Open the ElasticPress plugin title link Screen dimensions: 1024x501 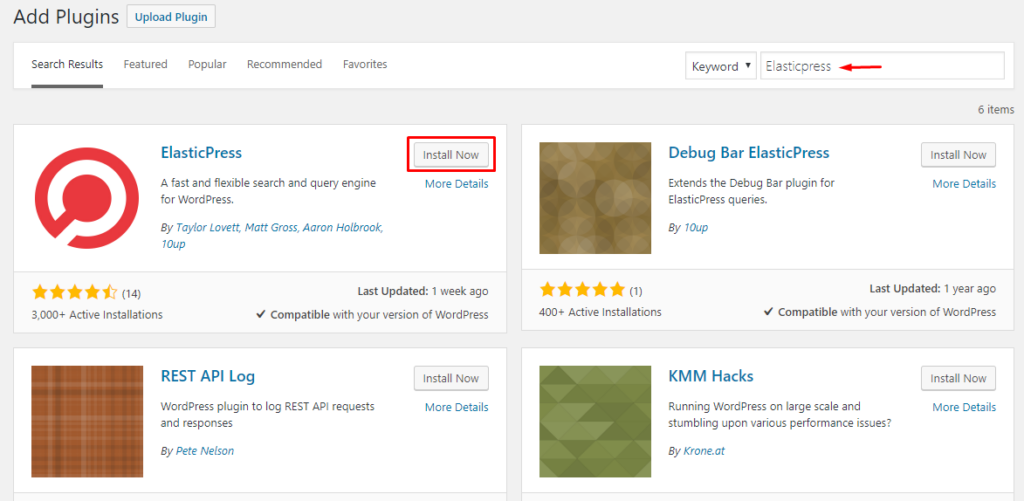click(x=201, y=153)
